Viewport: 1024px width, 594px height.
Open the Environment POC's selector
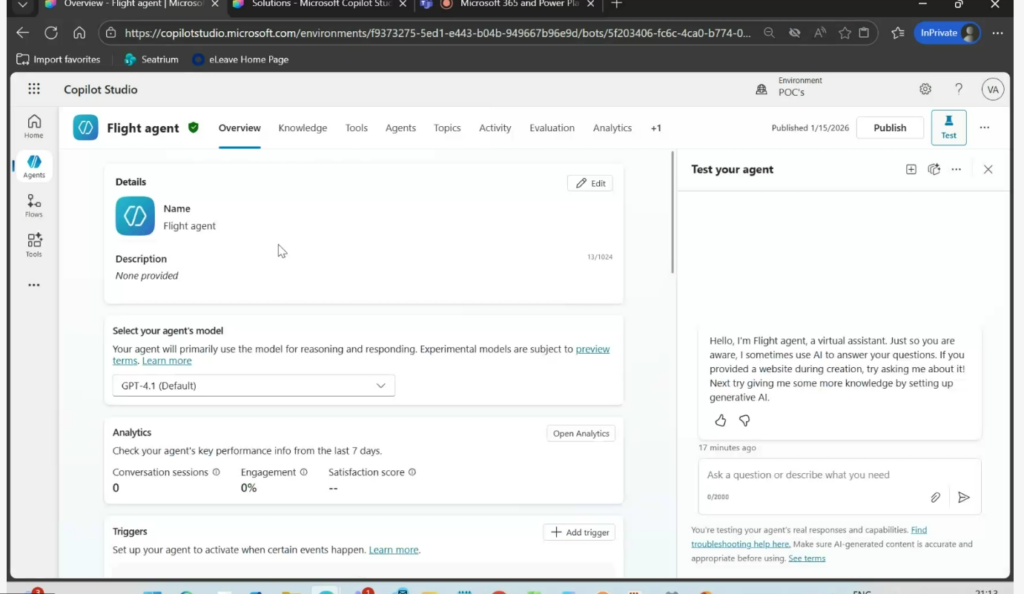pos(791,89)
